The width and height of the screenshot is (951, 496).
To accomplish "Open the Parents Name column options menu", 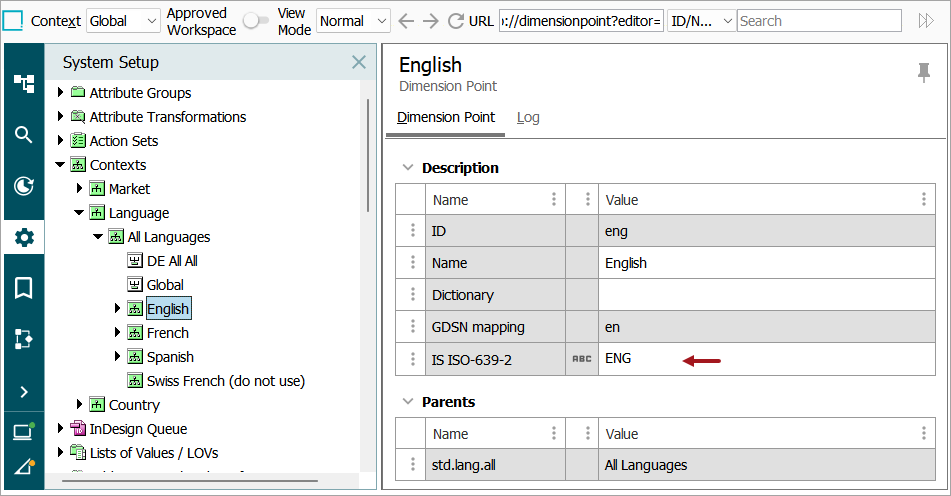I will [x=554, y=434].
